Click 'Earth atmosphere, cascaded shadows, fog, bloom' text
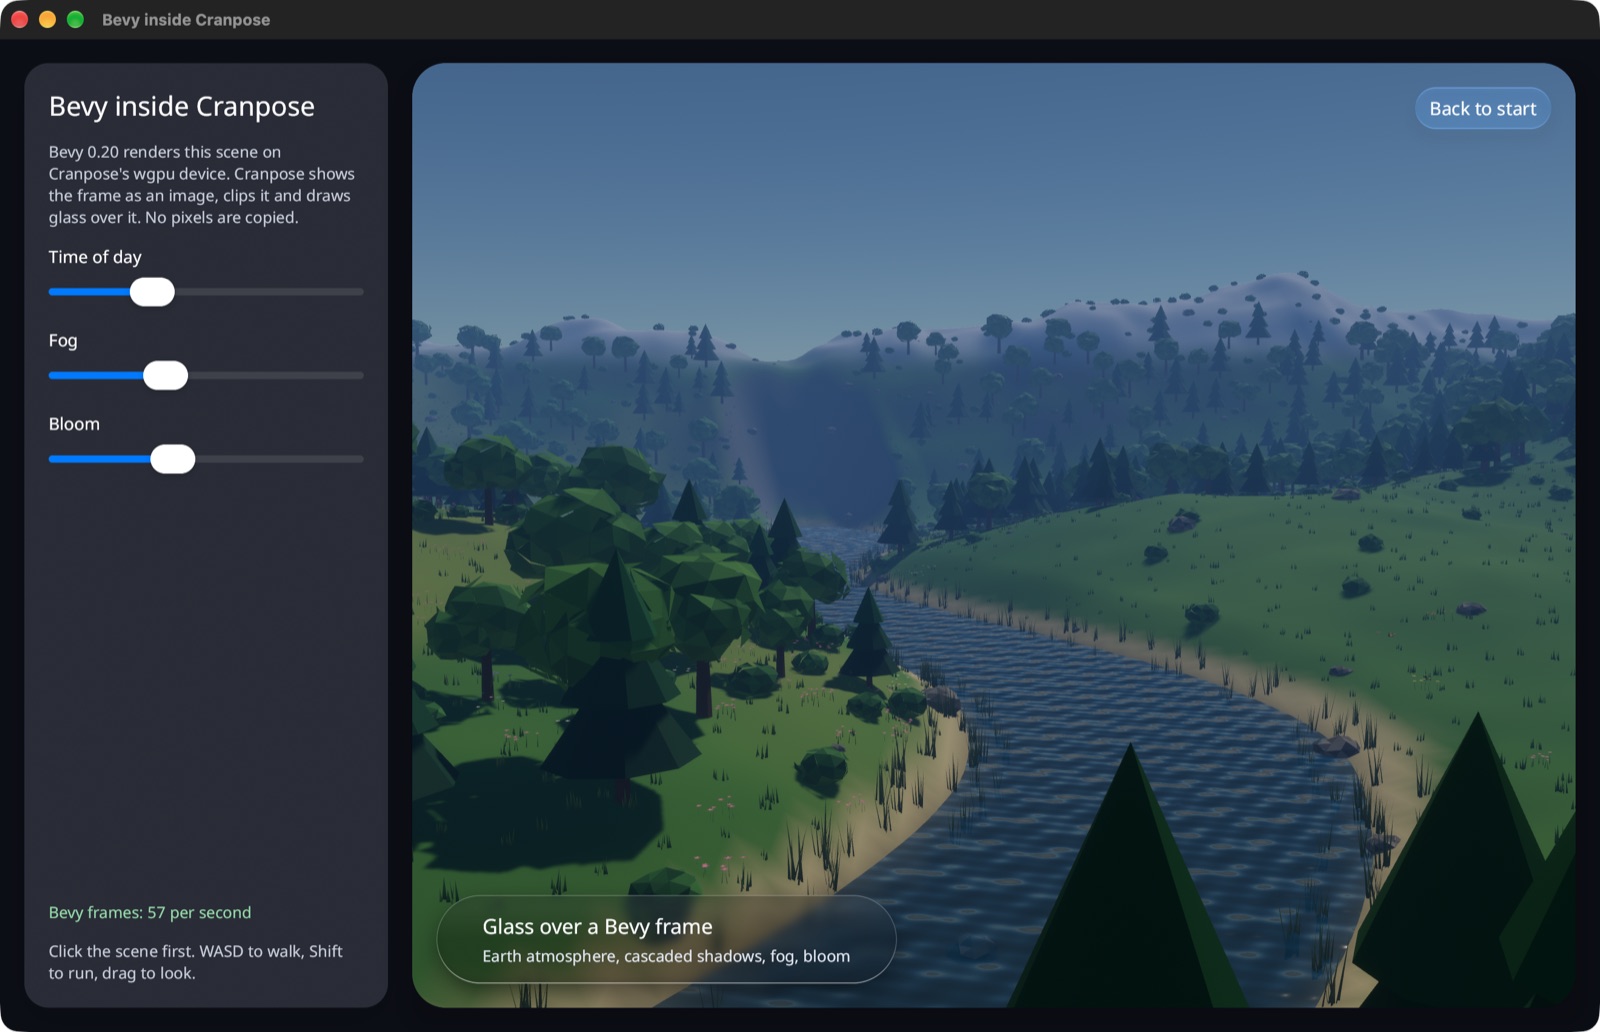Viewport: 1600px width, 1032px height. click(666, 956)
